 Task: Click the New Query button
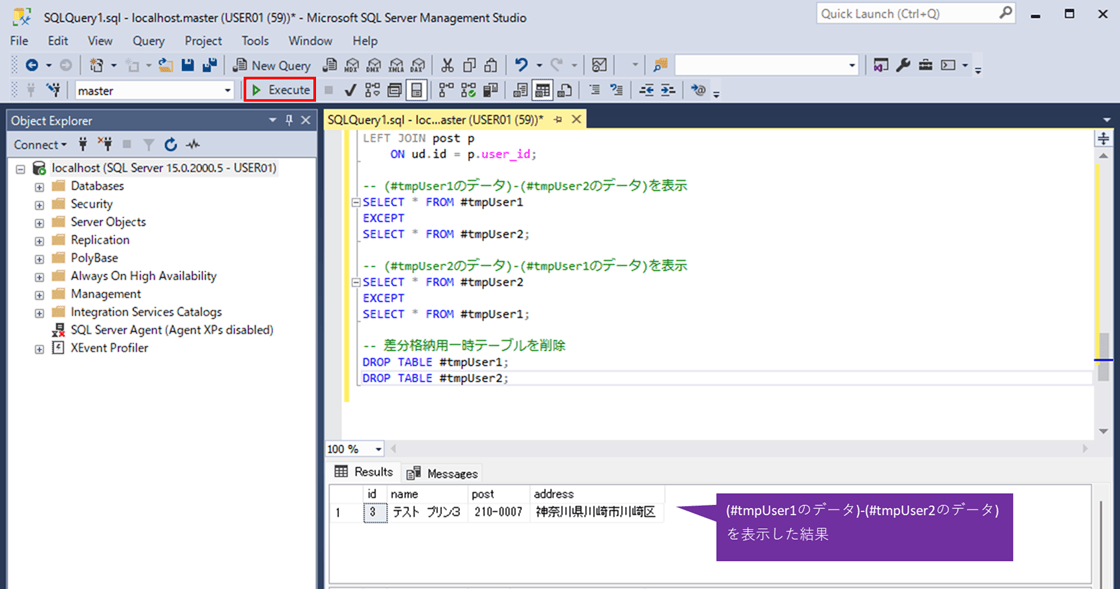[272, 65]
